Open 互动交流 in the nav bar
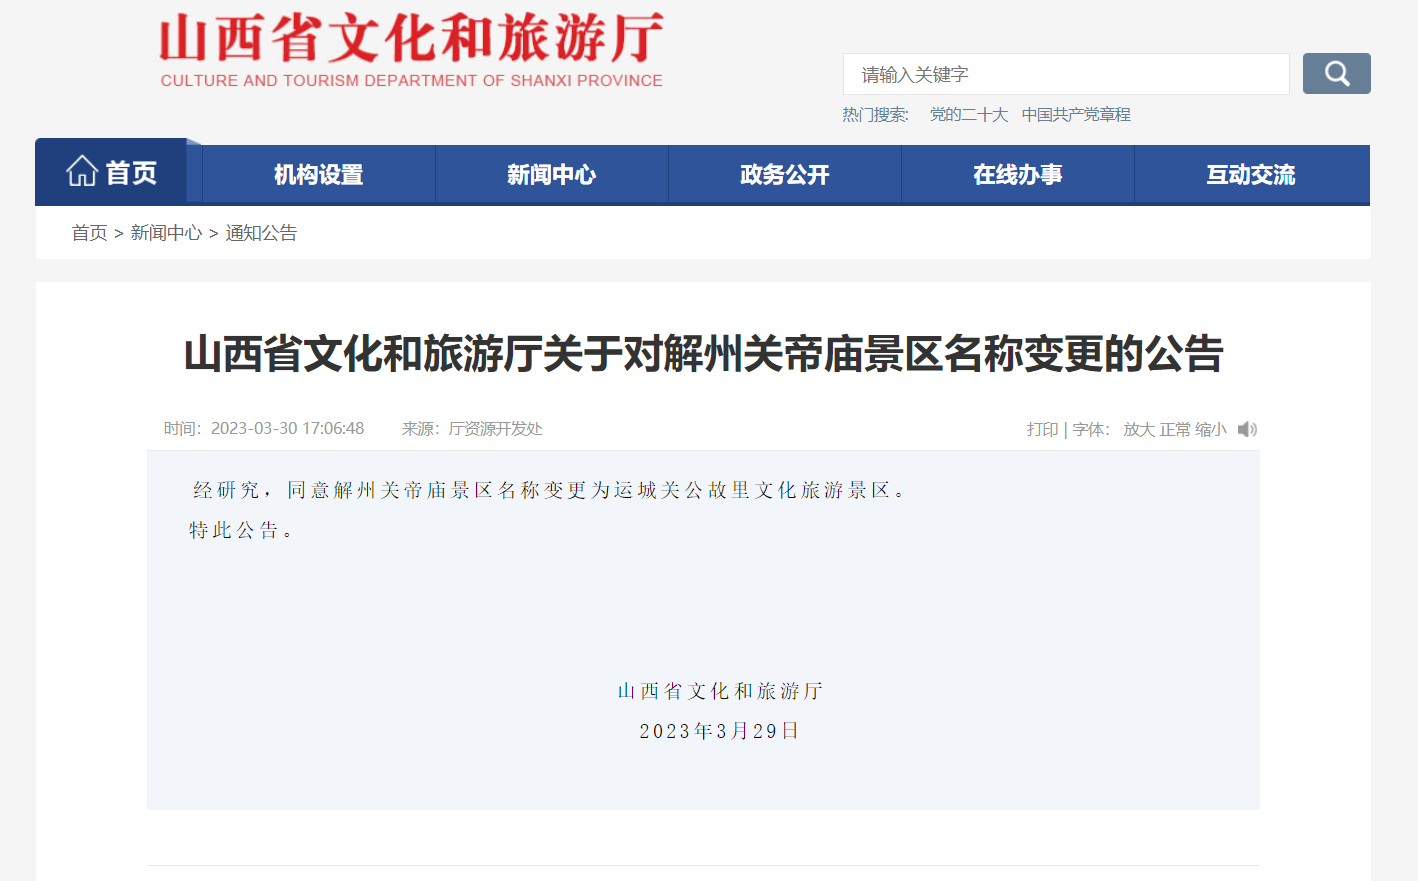The image size is (1418, 881). click(x=1251, y=175)
